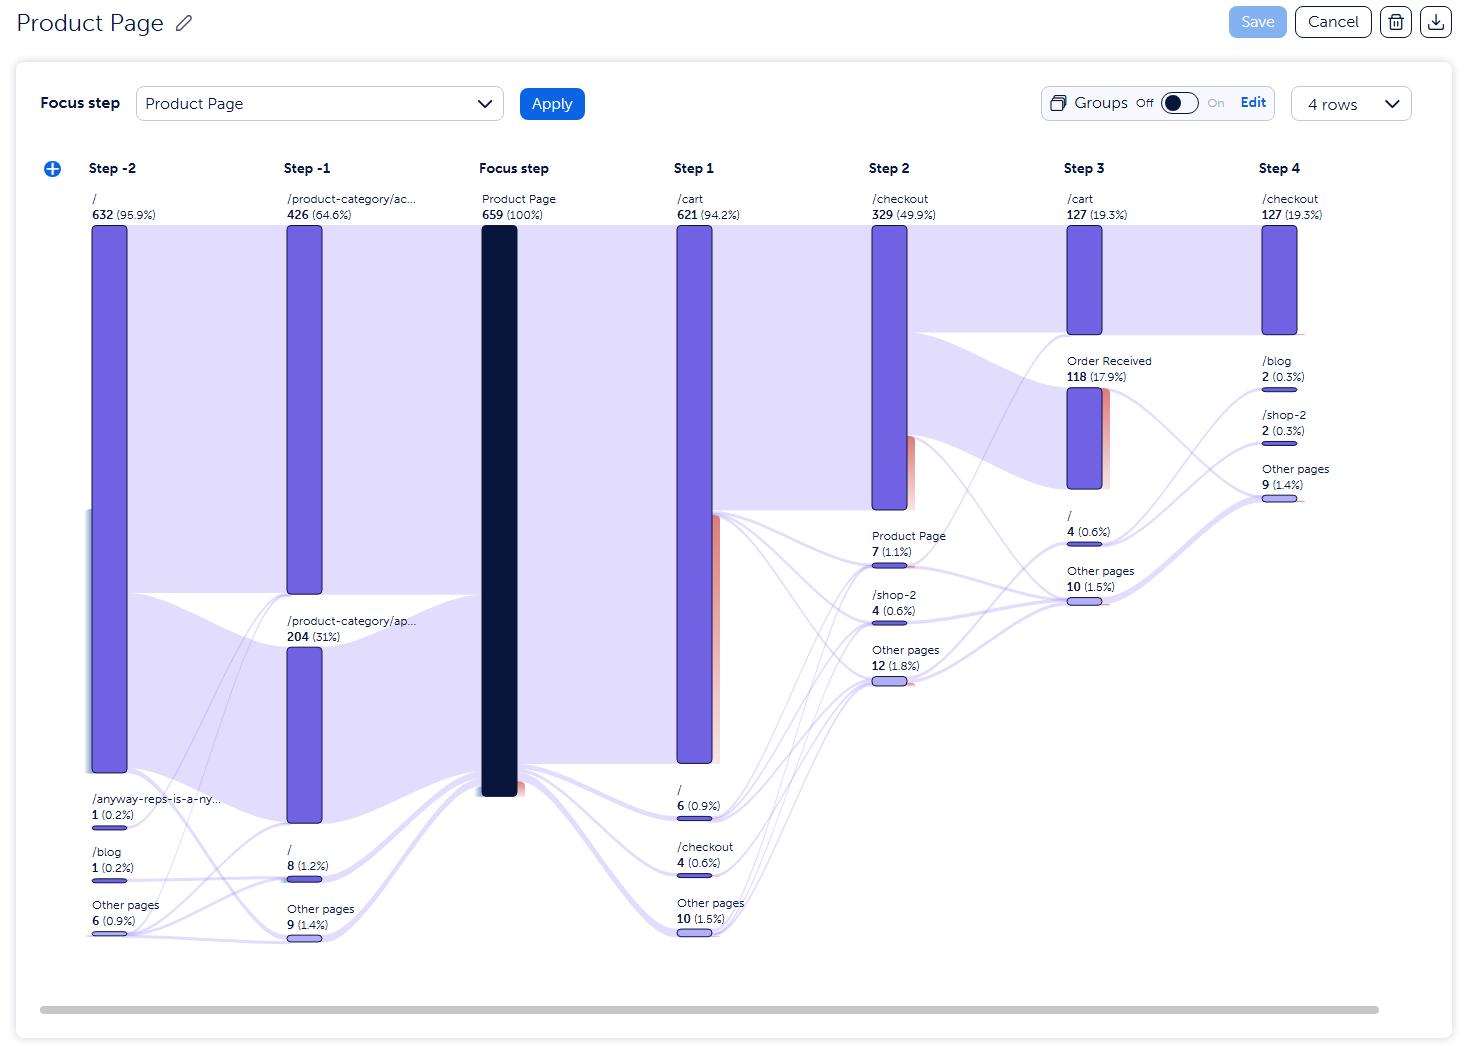Click the Order Received bar in Step 3
This screenshot has width=1469, height=1046.
(1084, 438)
